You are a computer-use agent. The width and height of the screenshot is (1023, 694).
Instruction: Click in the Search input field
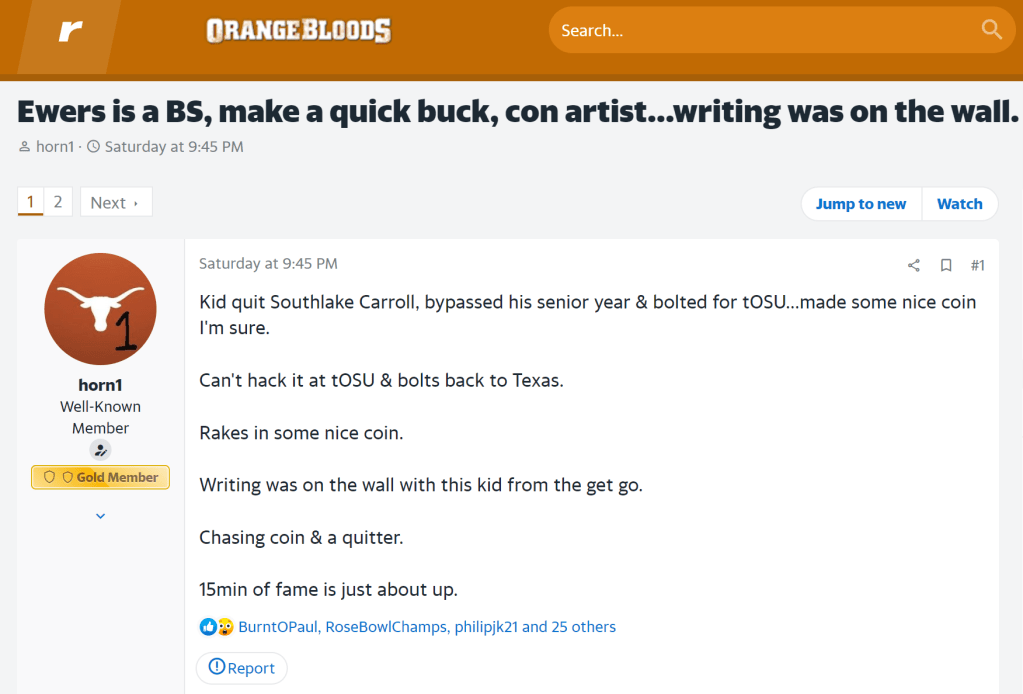click(x=760, y=30)
